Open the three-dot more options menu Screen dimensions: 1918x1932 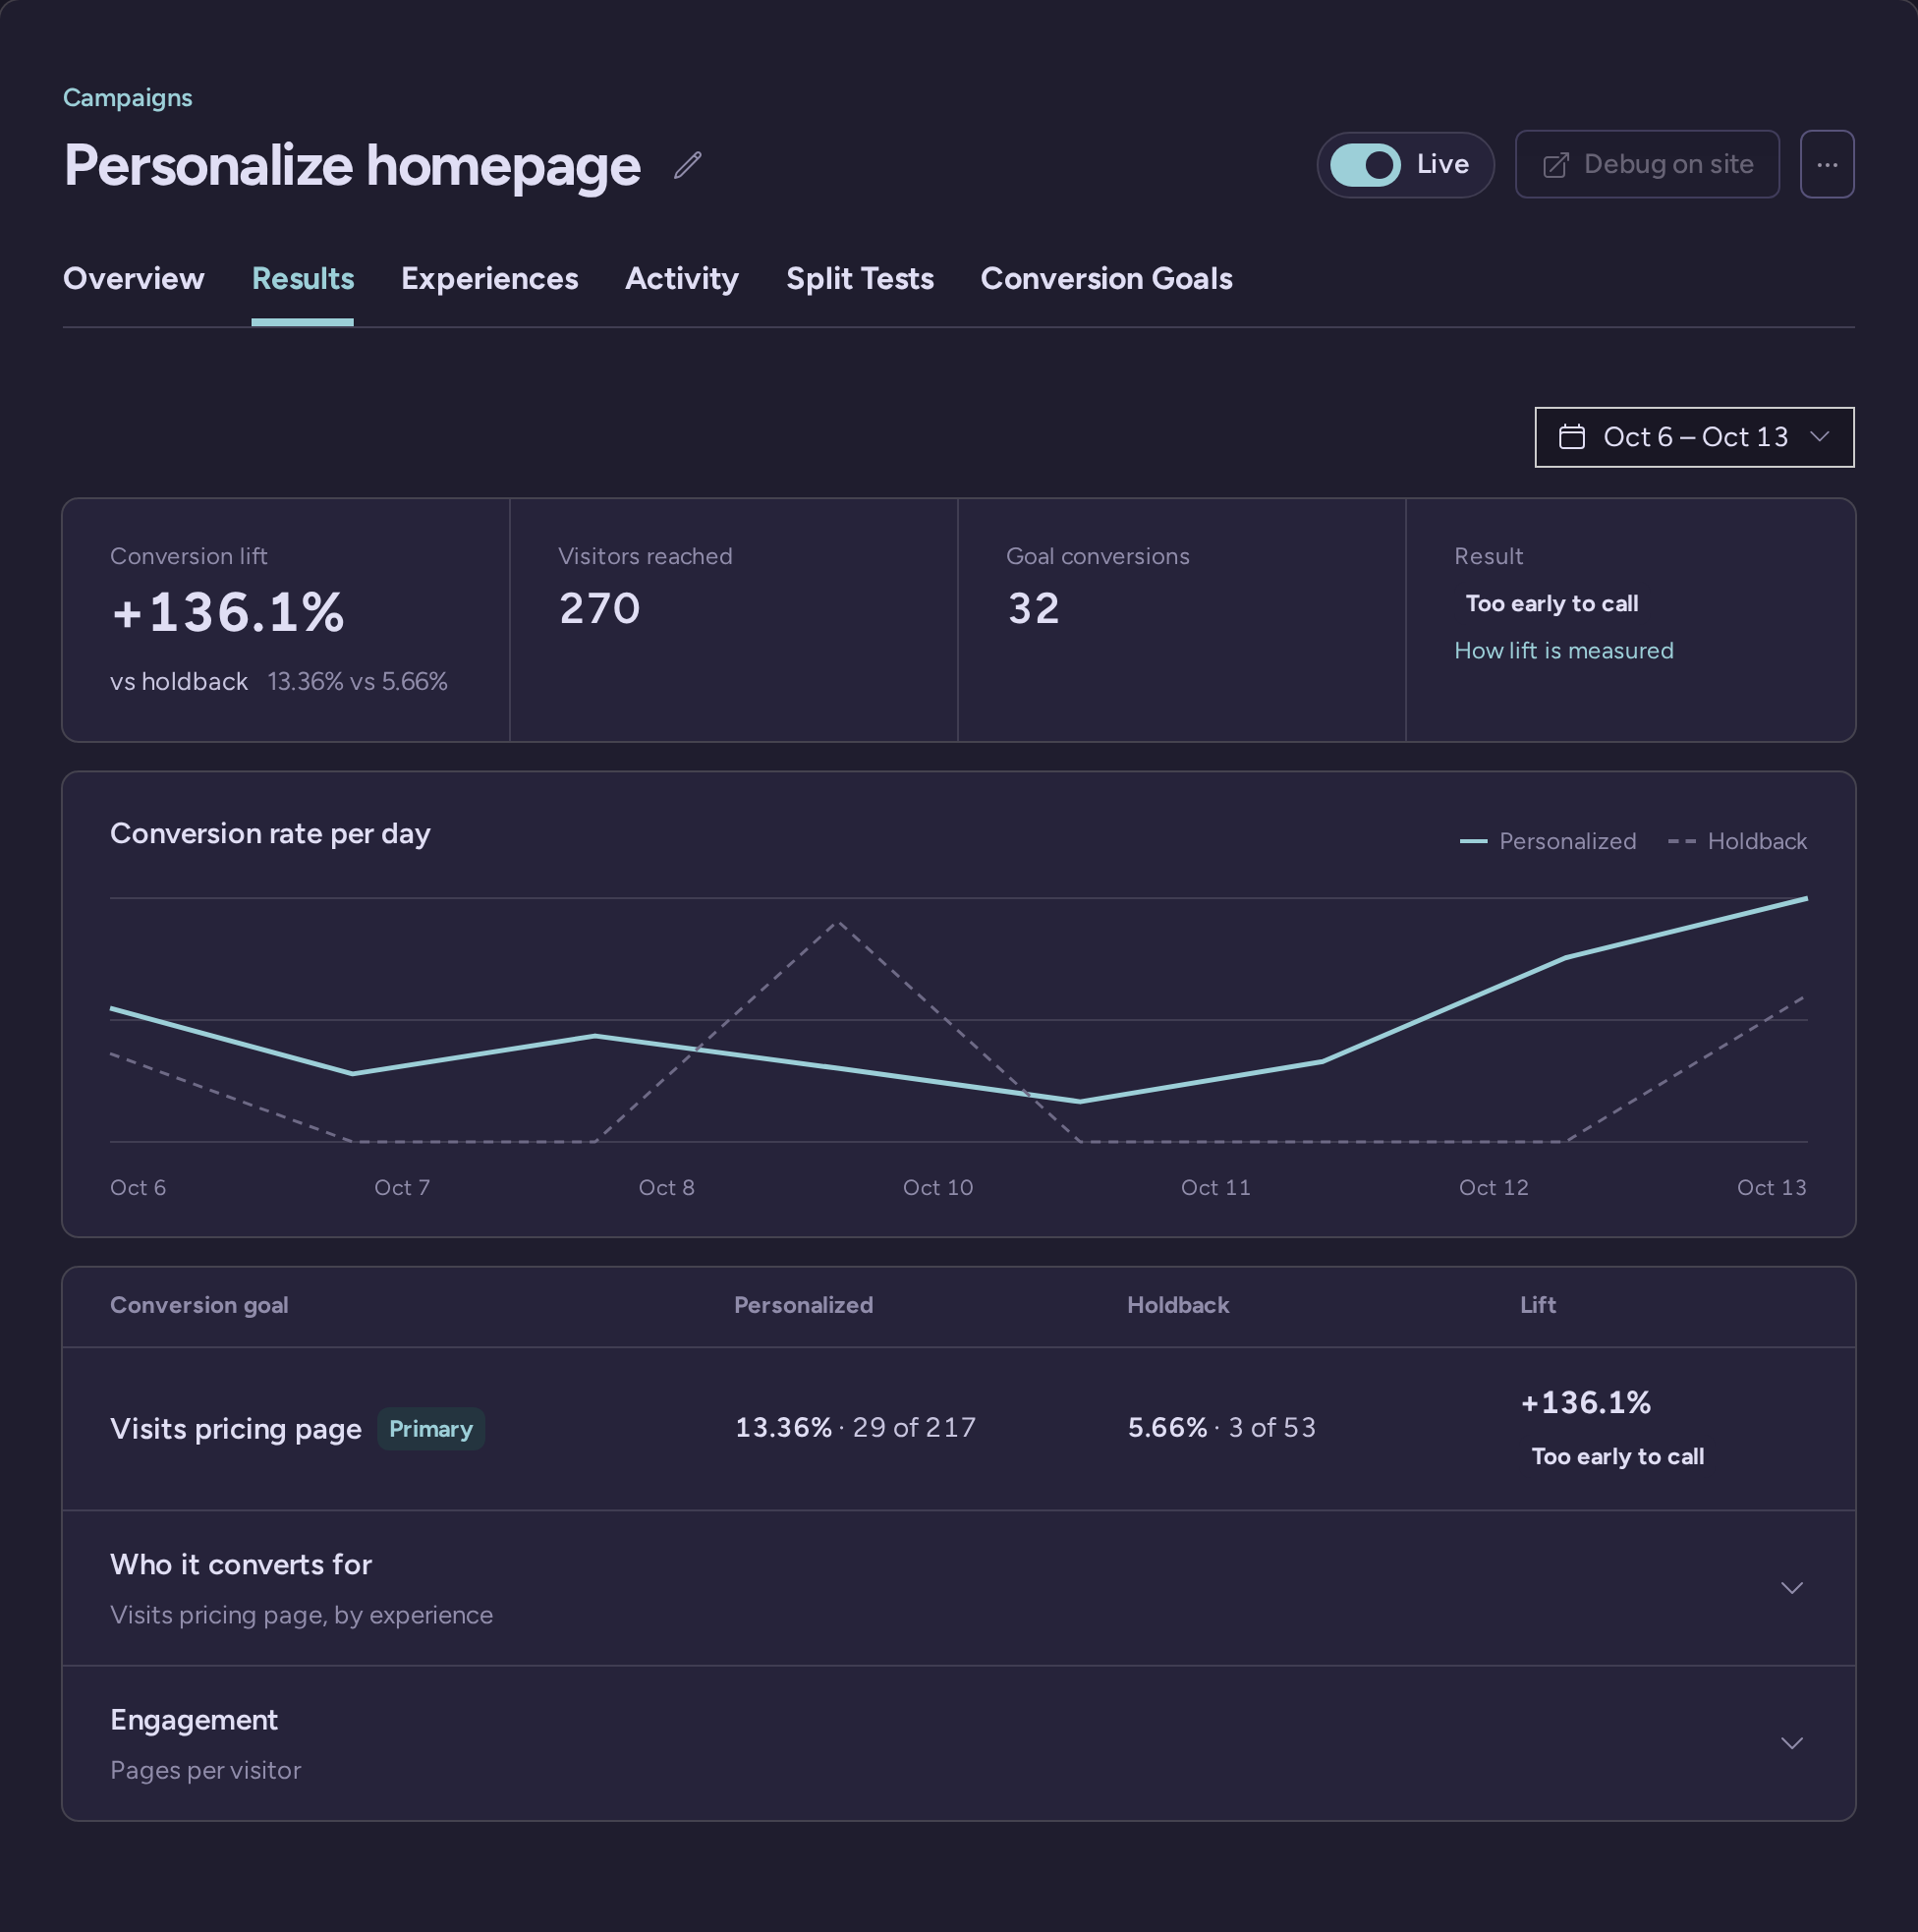coord(1826,164)
